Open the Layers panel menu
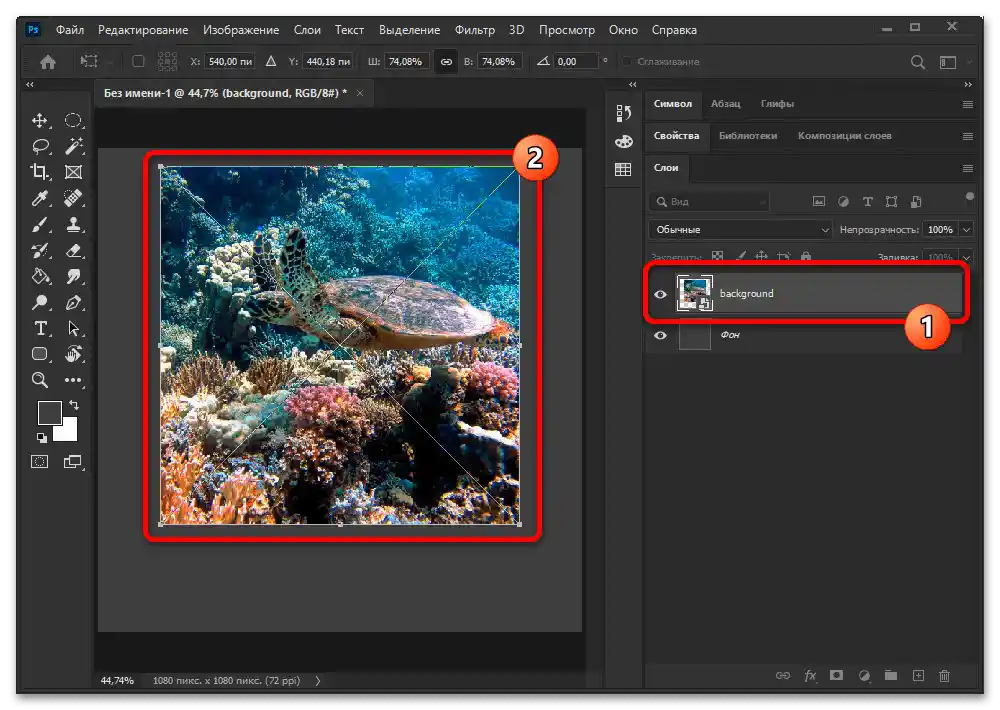Viewport: 1000px width, 710px height. coord(967,168)
